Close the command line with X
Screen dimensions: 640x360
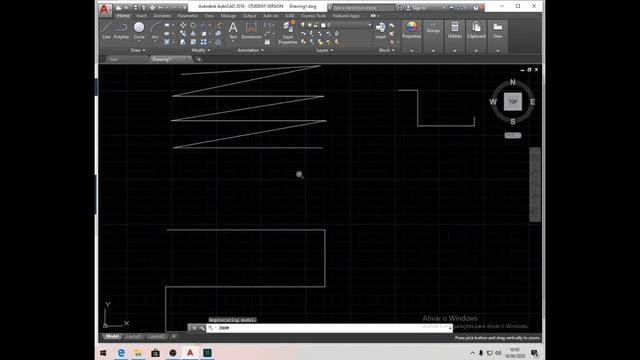[x=194, y=328]
